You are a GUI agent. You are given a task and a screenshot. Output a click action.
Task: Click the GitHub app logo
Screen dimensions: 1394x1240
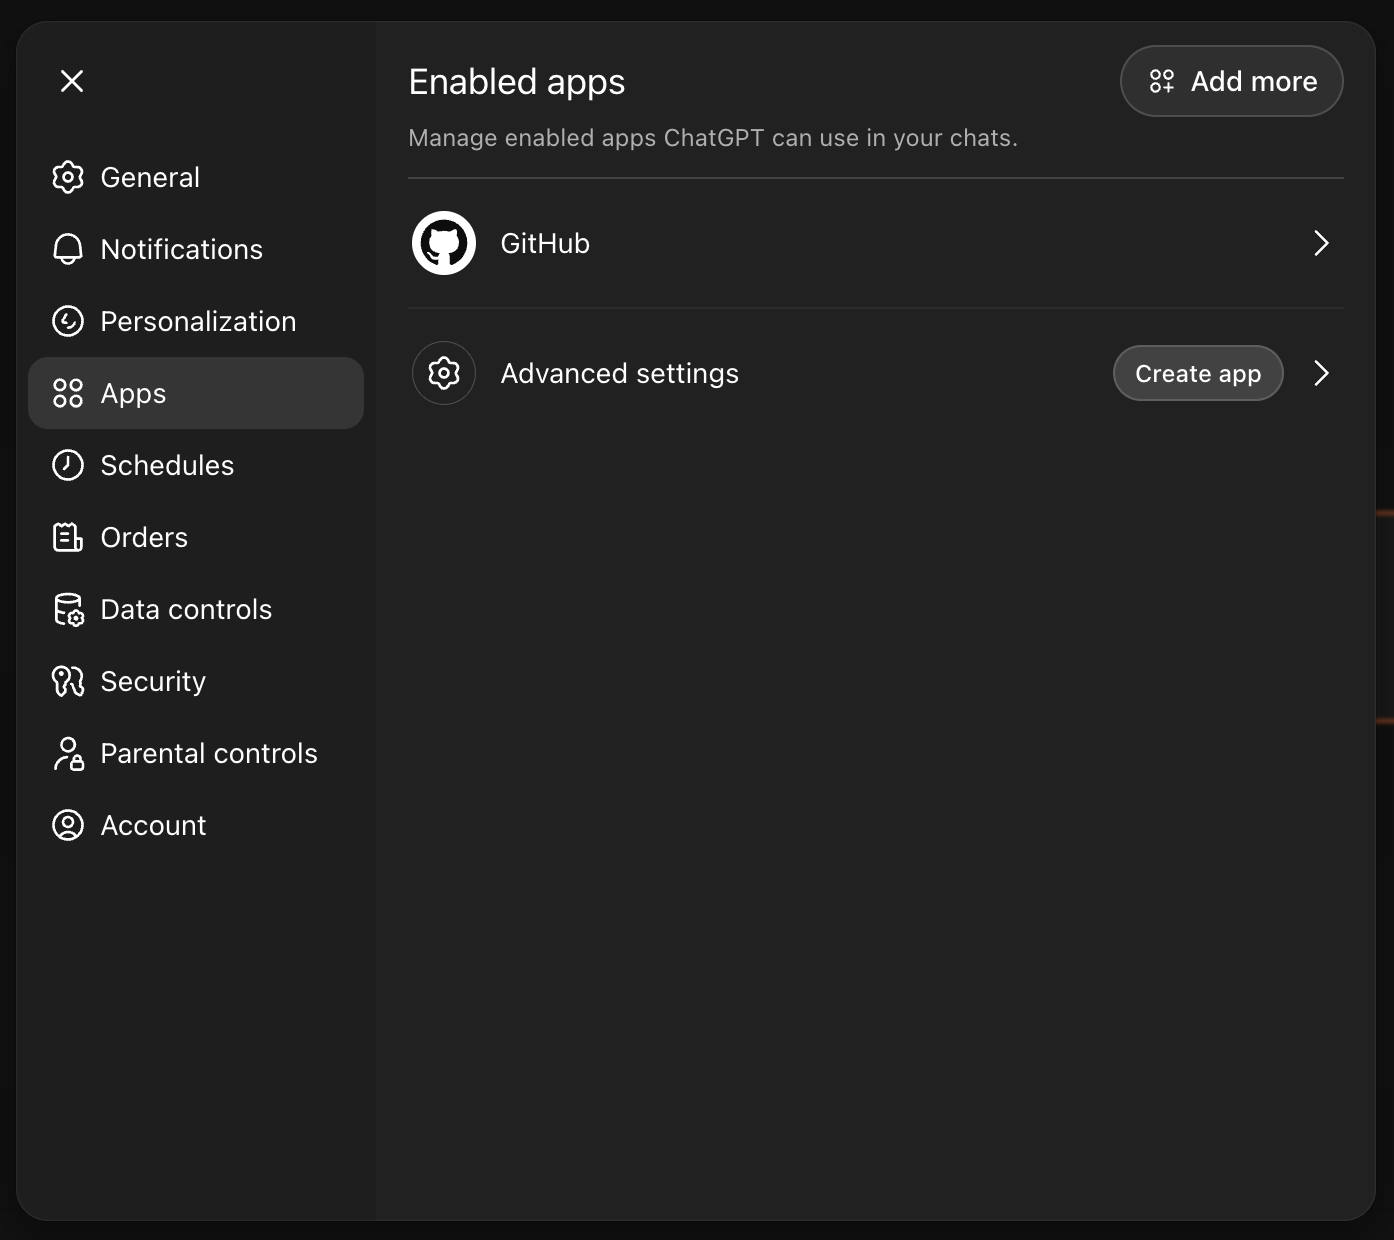click(443, 243)
